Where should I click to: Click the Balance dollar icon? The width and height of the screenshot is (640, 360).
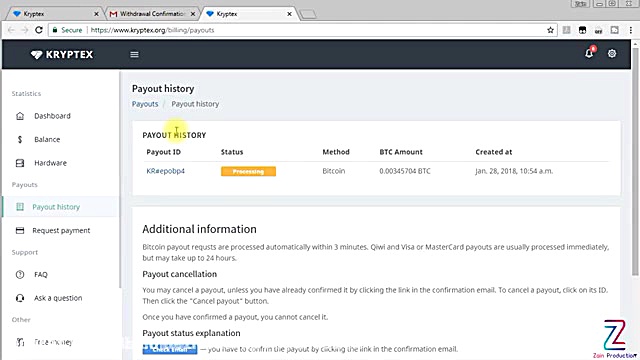tap(20, 140)
